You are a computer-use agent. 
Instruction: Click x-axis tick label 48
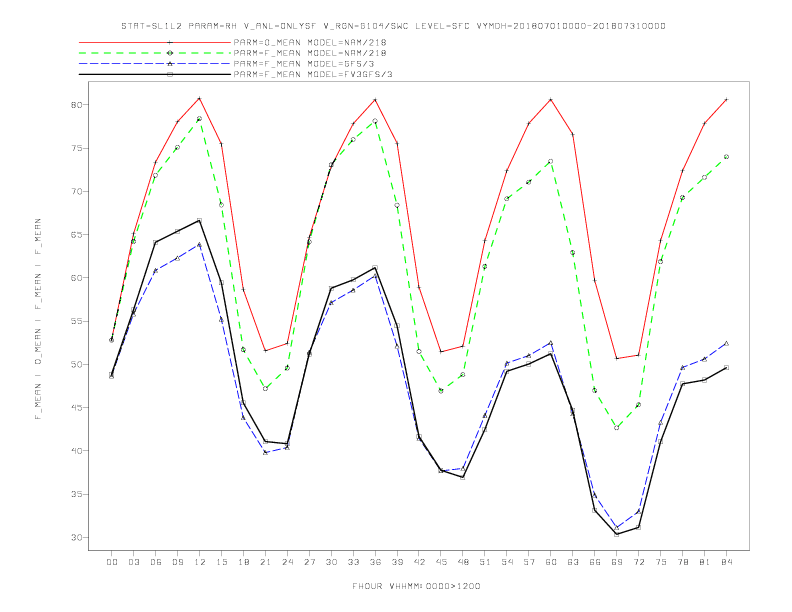click(463, 562)
